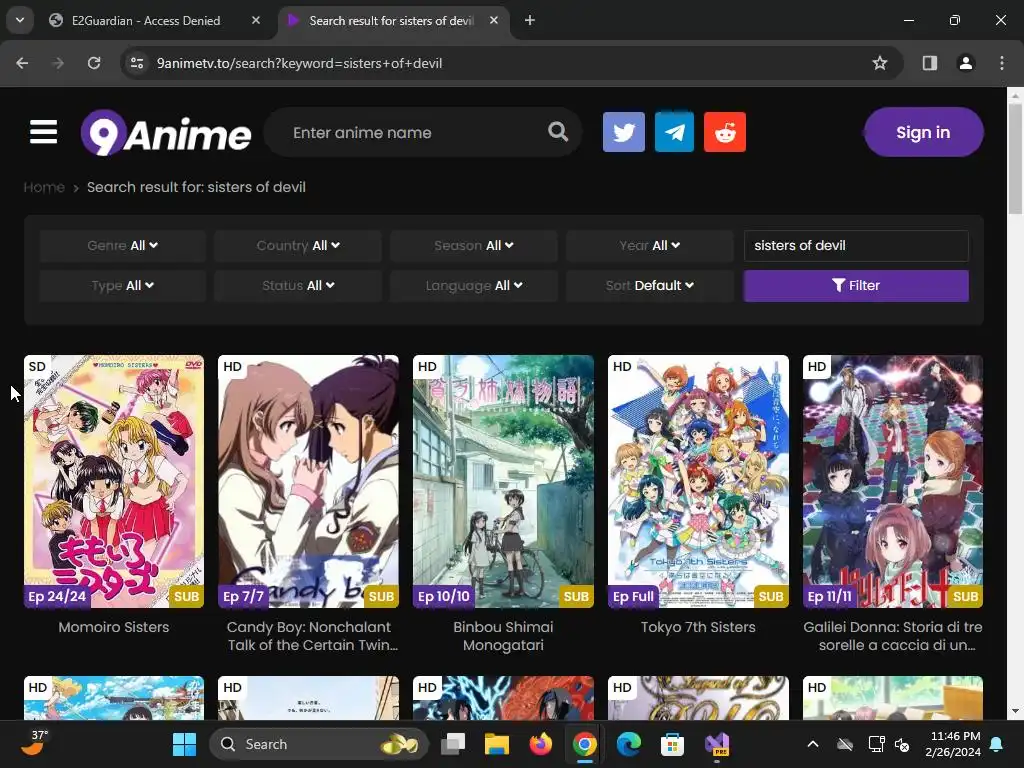
Task: Click the page vertical scrollbar thumb
Action: click(x=1015, y=159)
